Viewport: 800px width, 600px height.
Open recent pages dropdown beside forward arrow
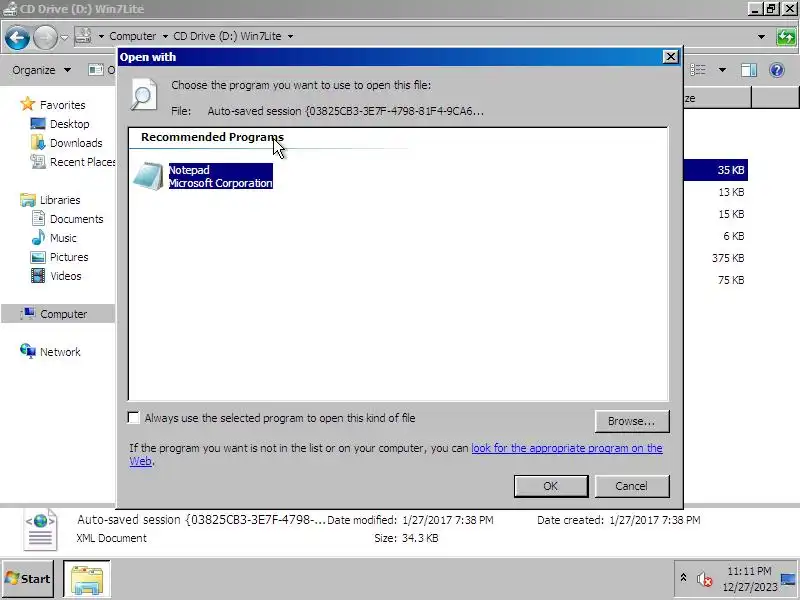pos(64,37)
